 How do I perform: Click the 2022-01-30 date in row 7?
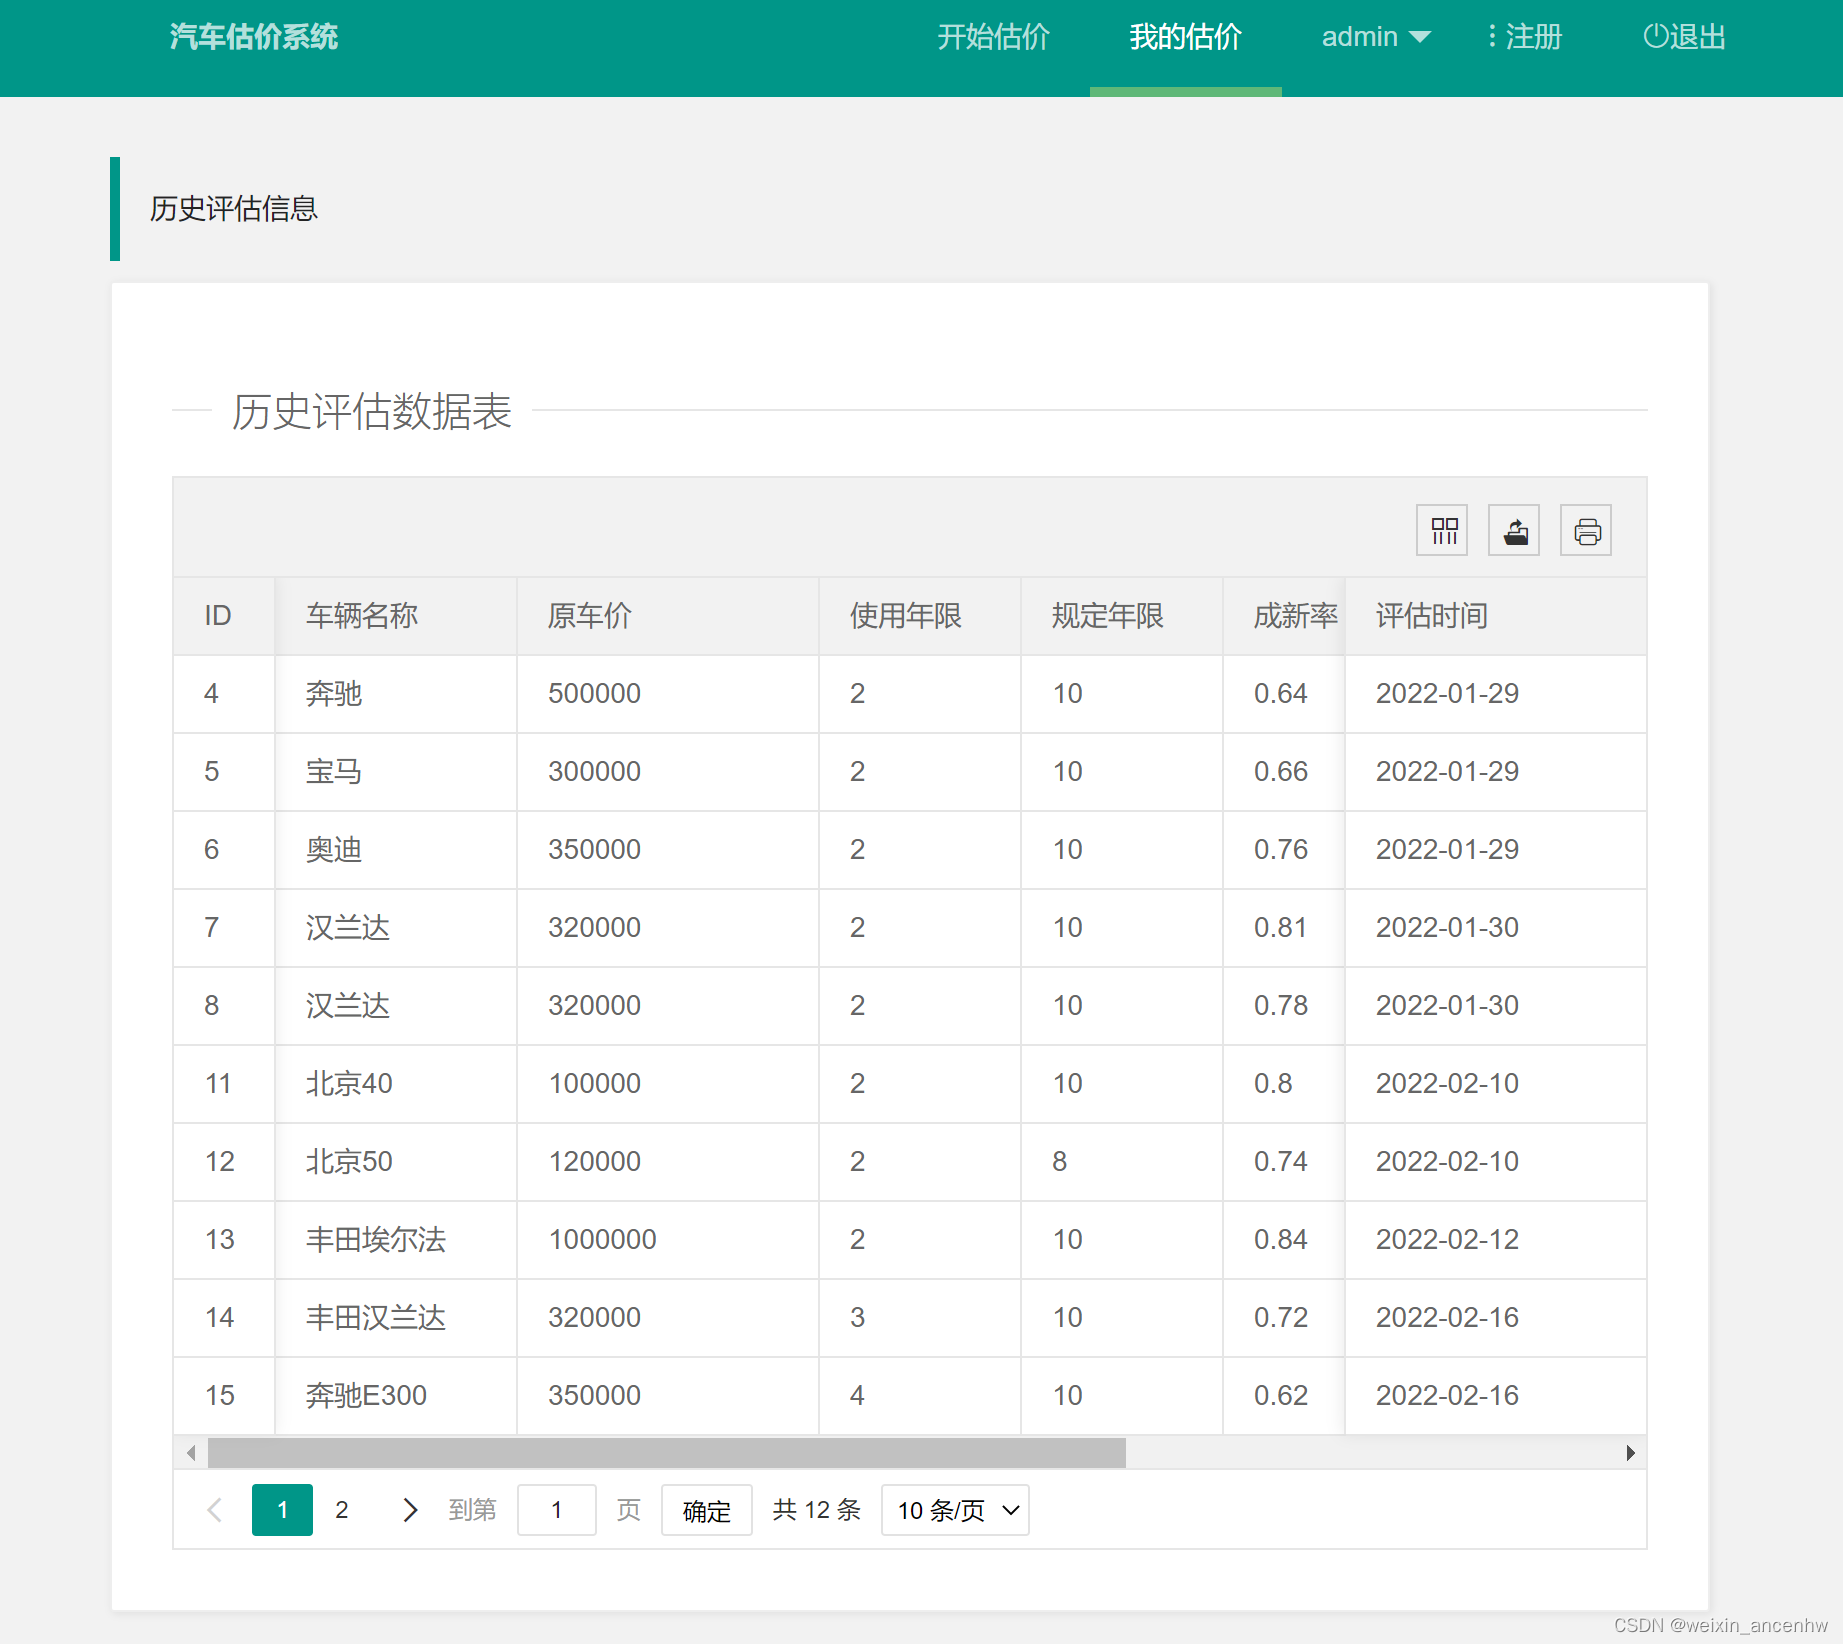tap(1496, 928)
